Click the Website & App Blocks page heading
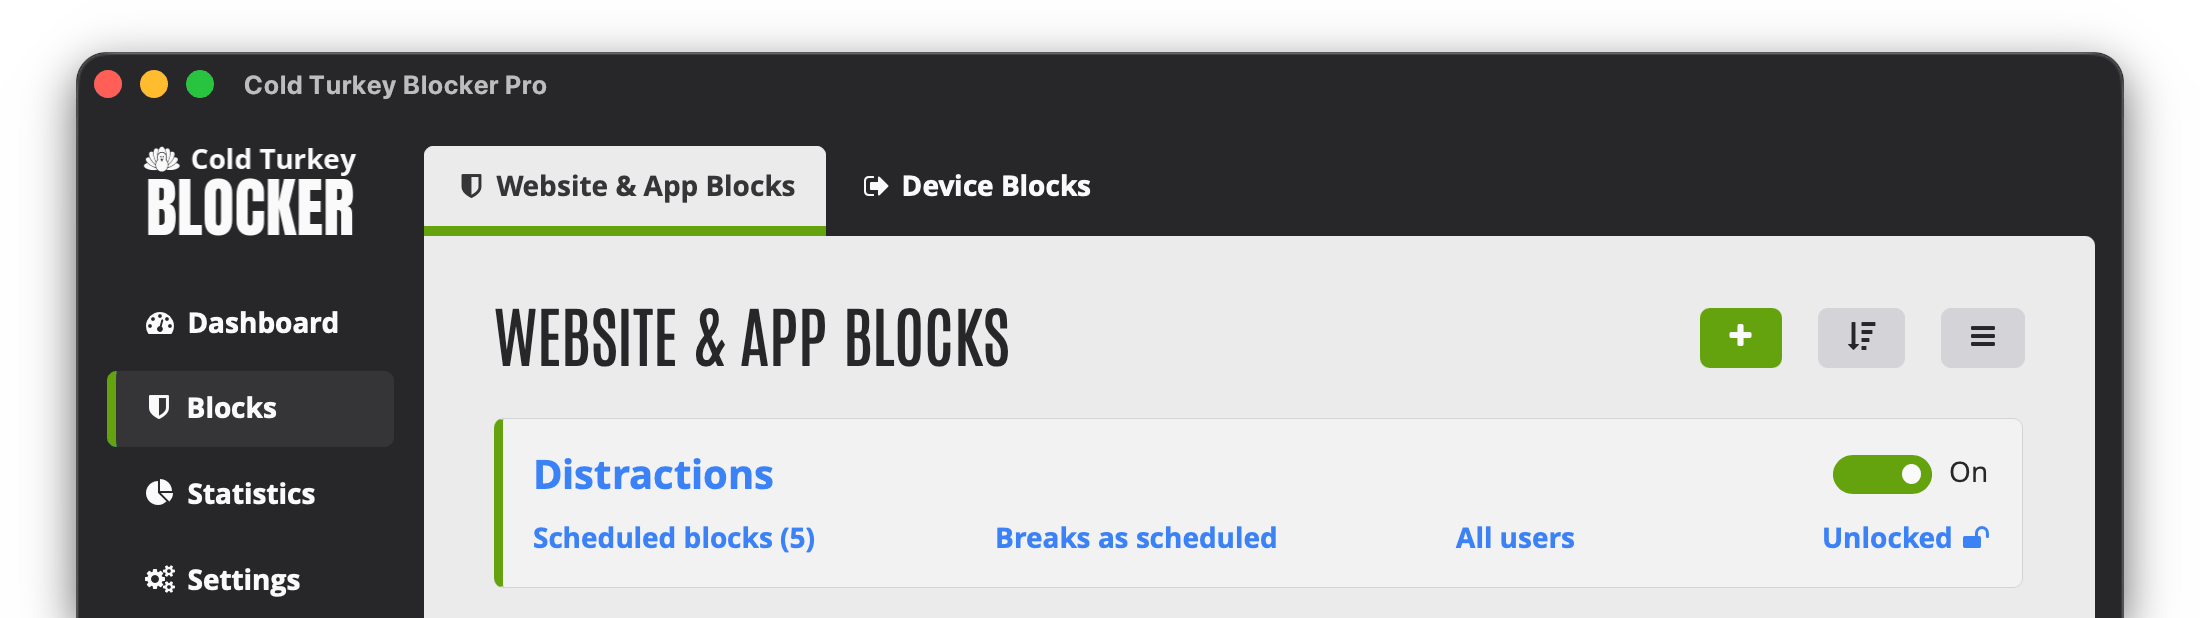2200x618 pixels. (752, 340)
